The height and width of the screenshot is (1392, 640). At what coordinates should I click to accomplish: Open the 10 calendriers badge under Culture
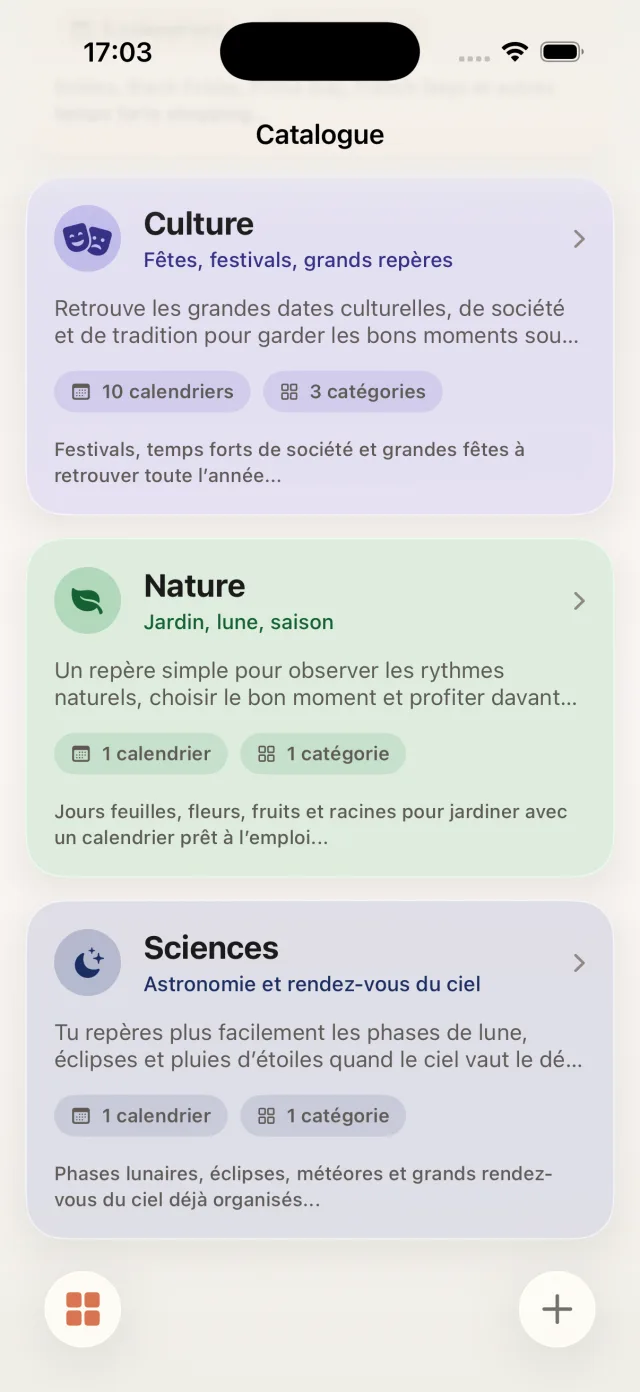click(151, 391)
